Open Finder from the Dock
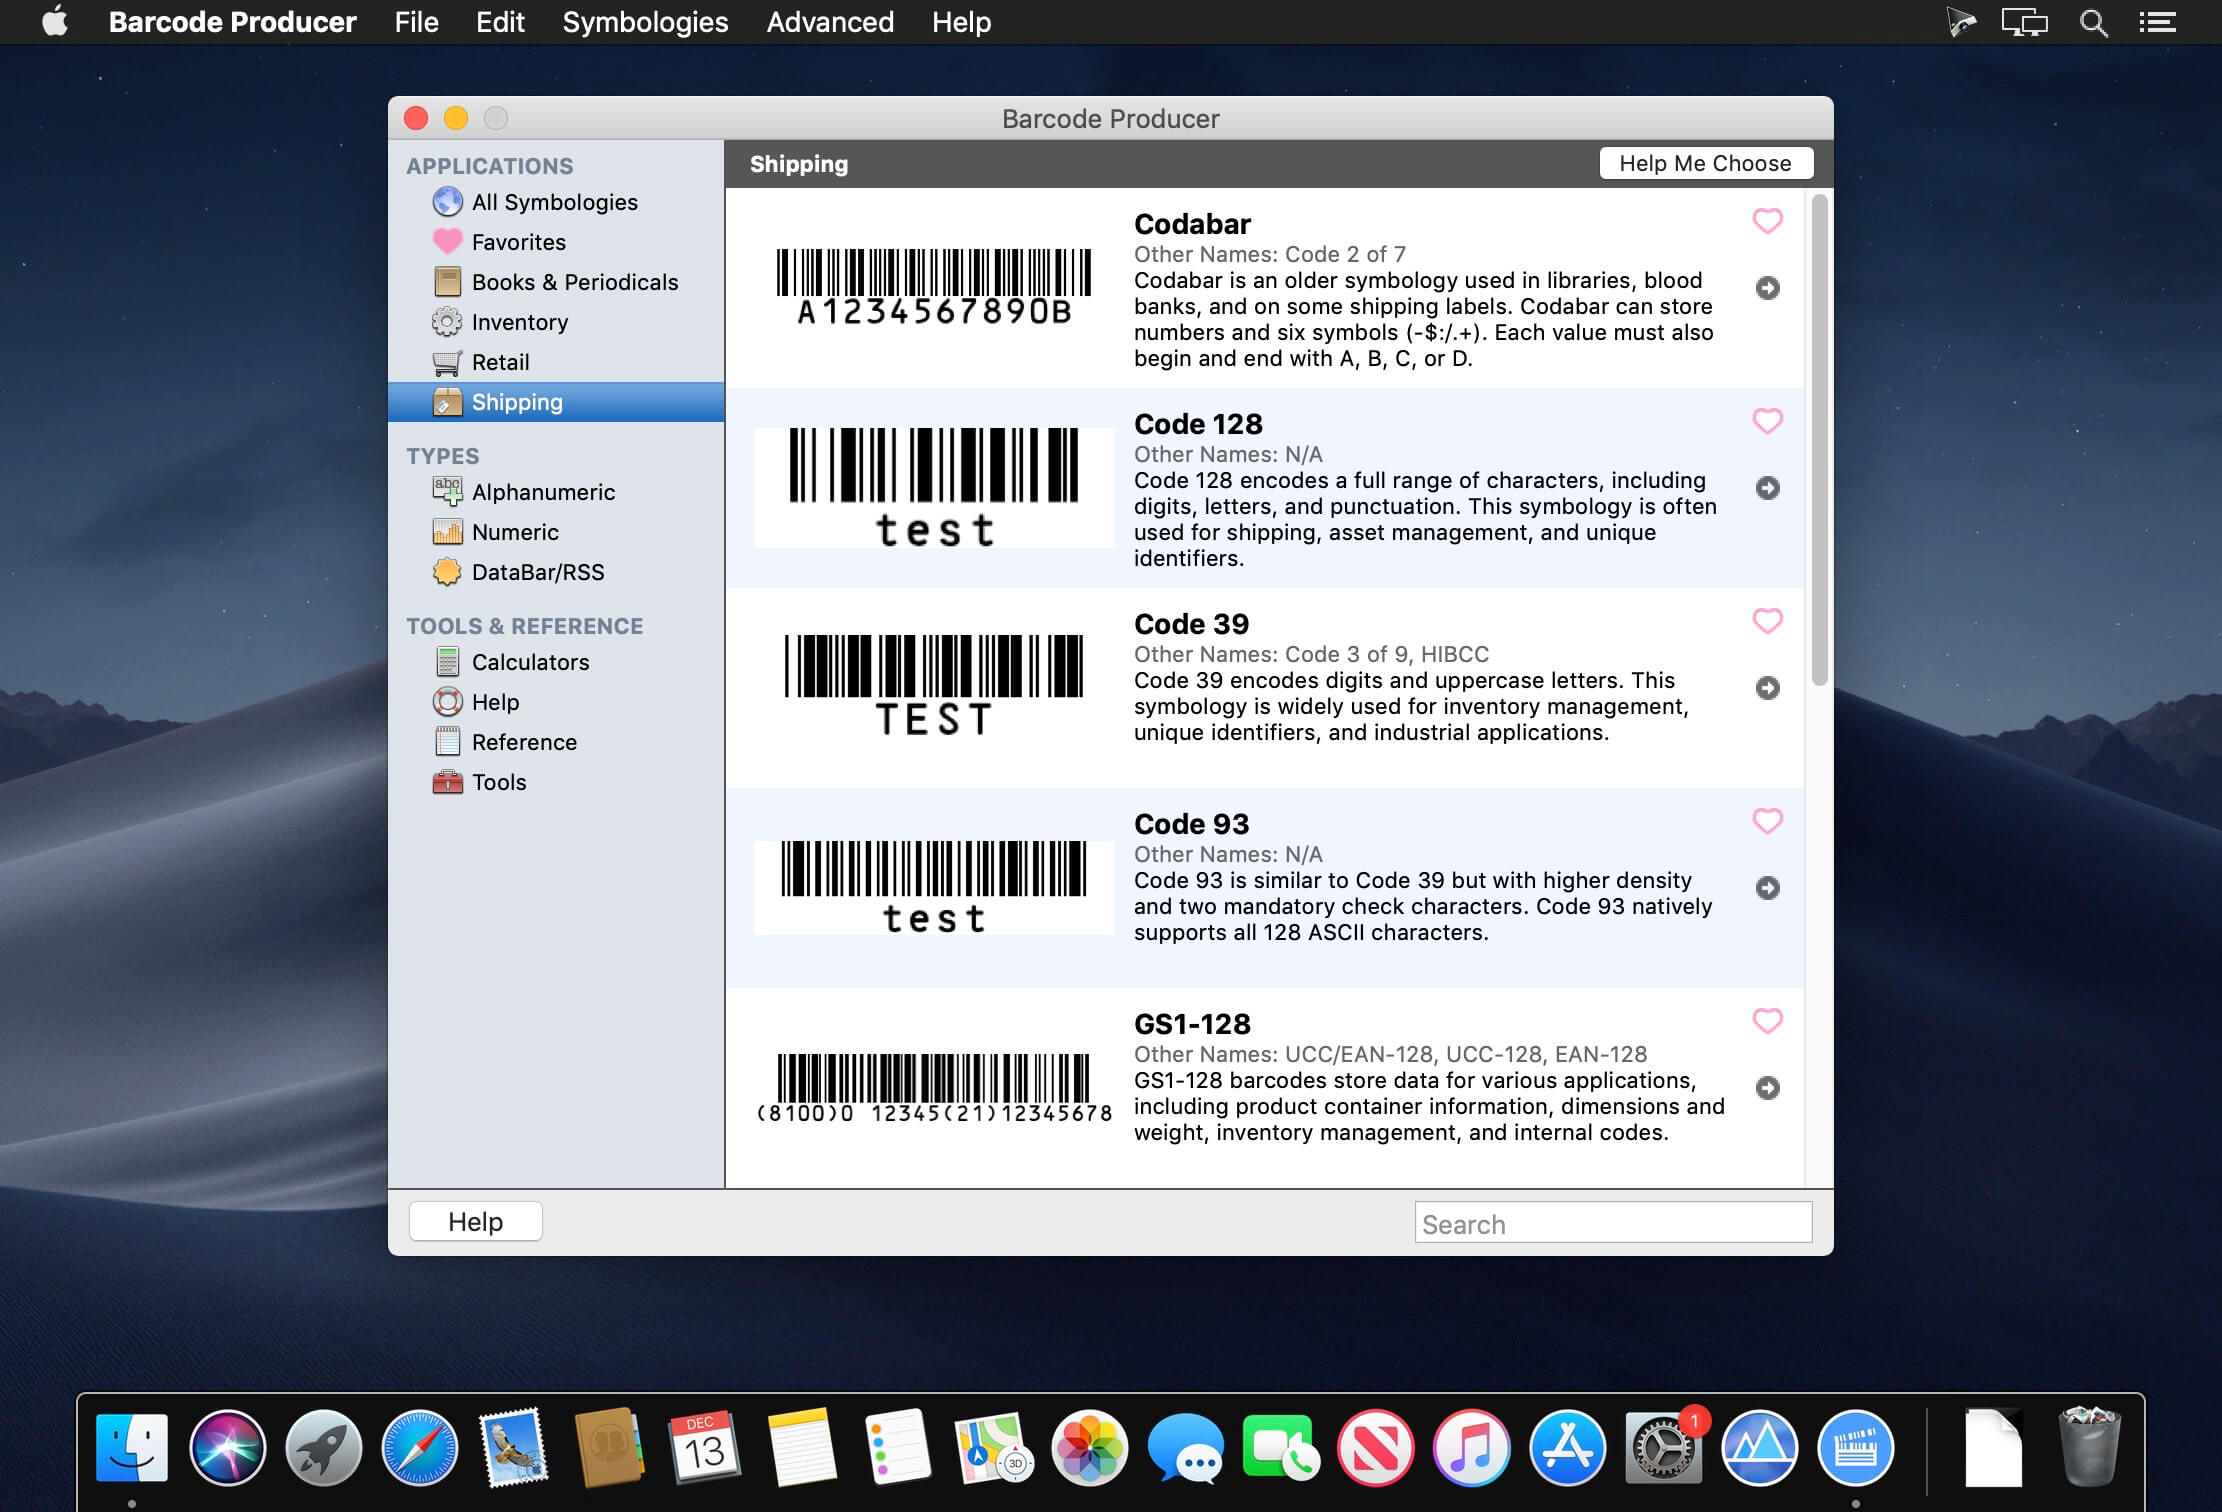The width and height of the screenshot is (2222, 1512). click(x=132, y=1448)
